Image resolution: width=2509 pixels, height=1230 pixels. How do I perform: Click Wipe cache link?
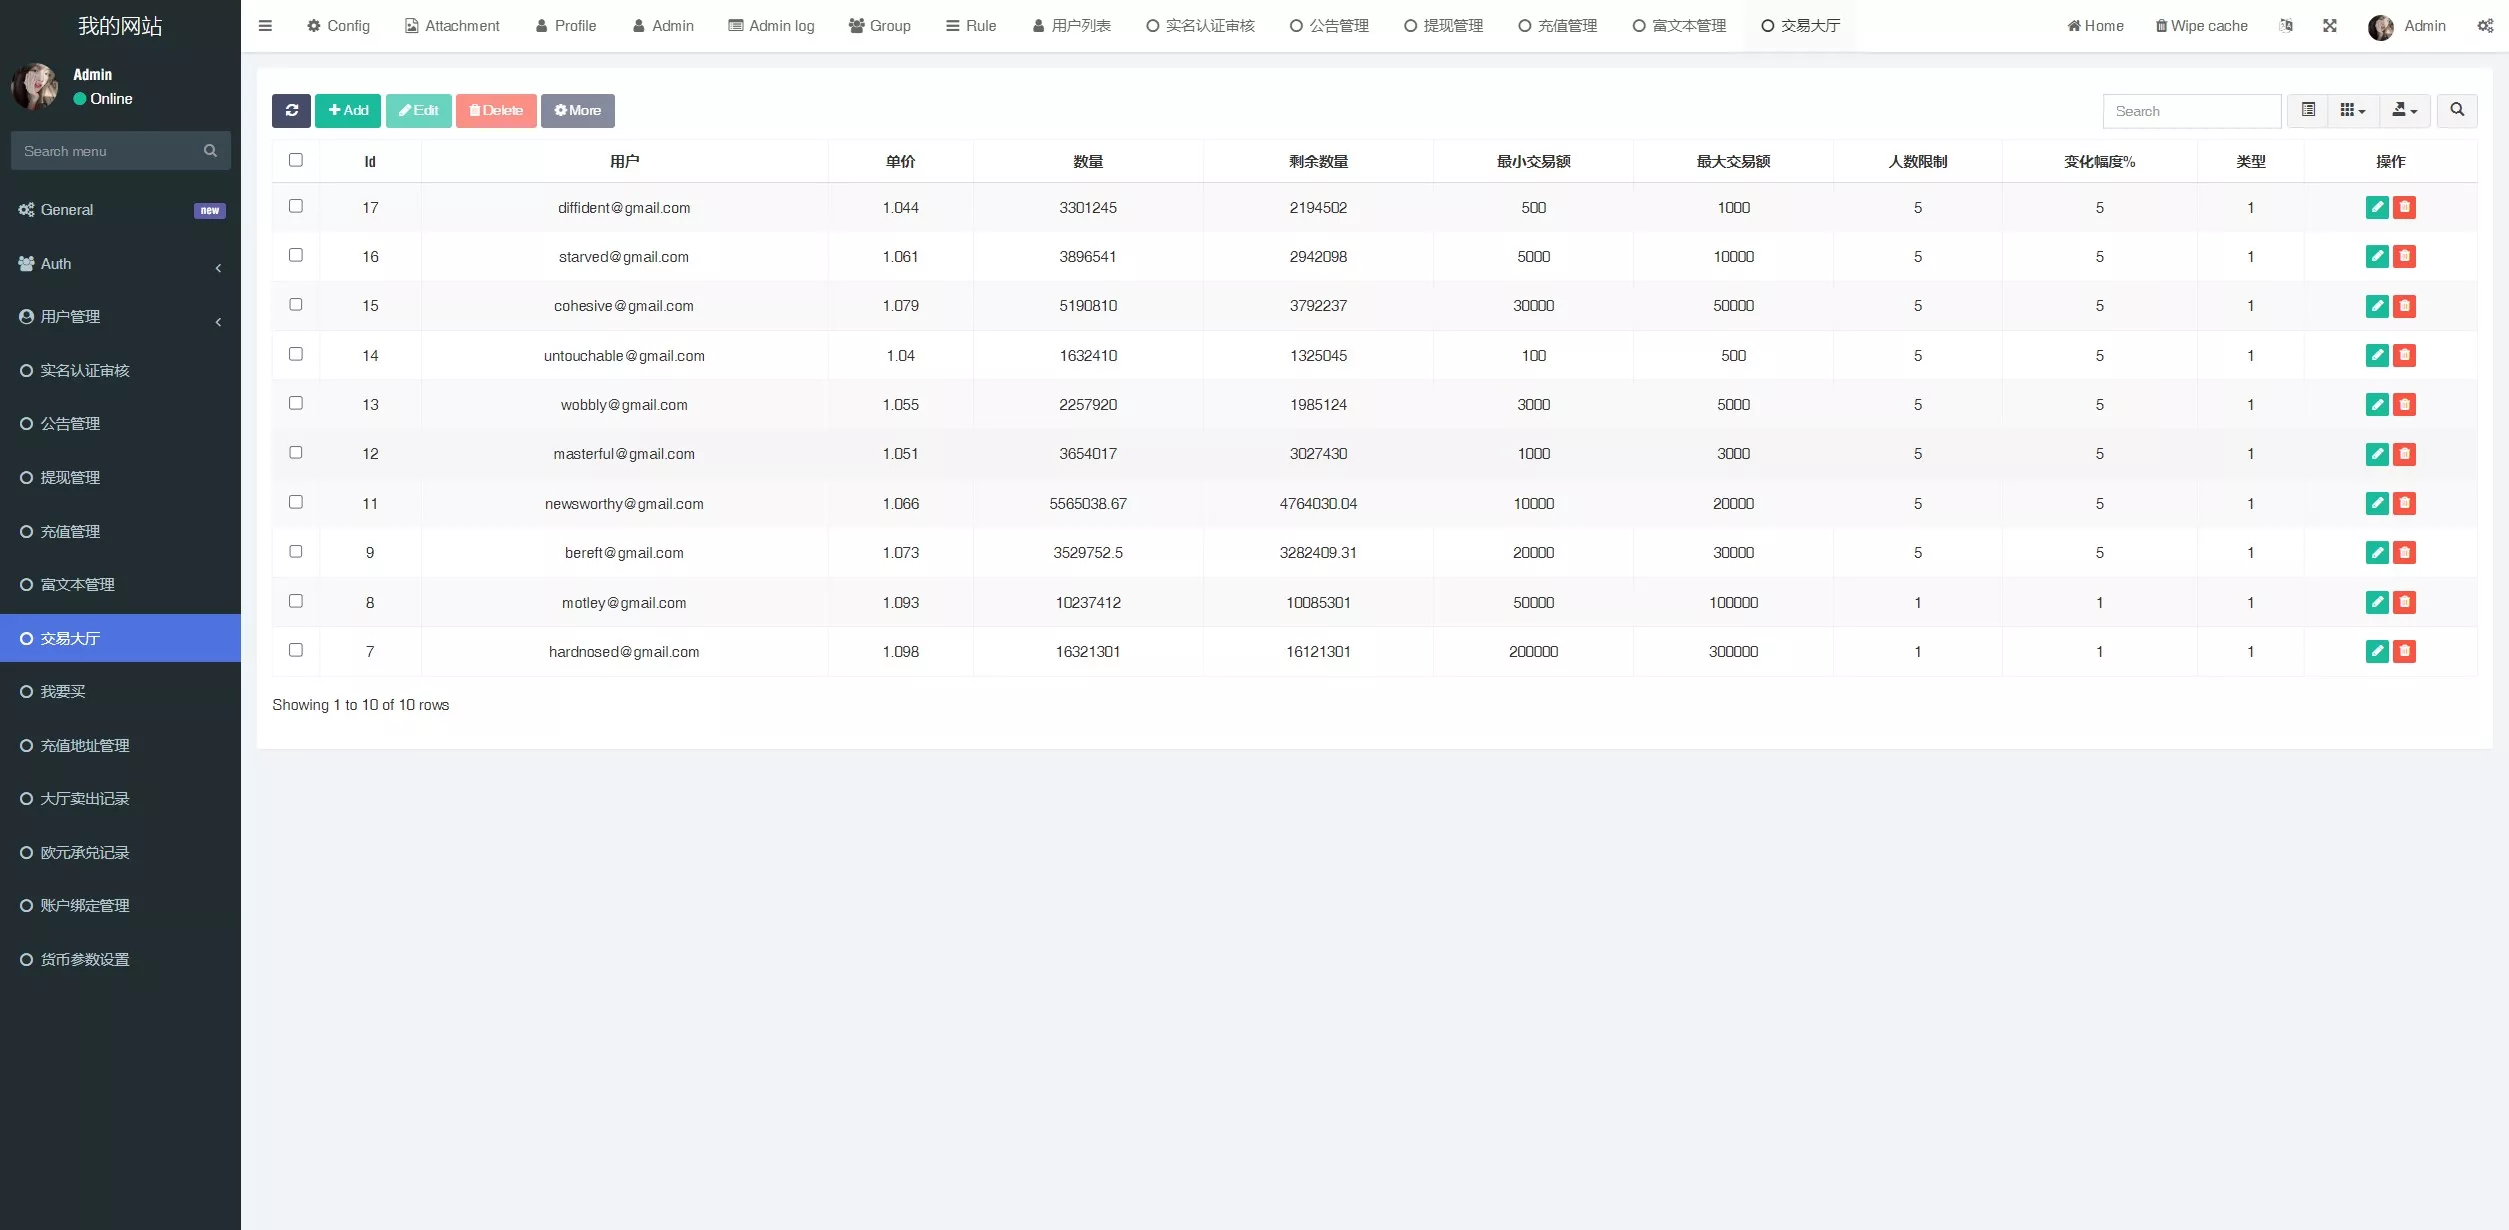pyautogui.click(x=2202, y=26)
